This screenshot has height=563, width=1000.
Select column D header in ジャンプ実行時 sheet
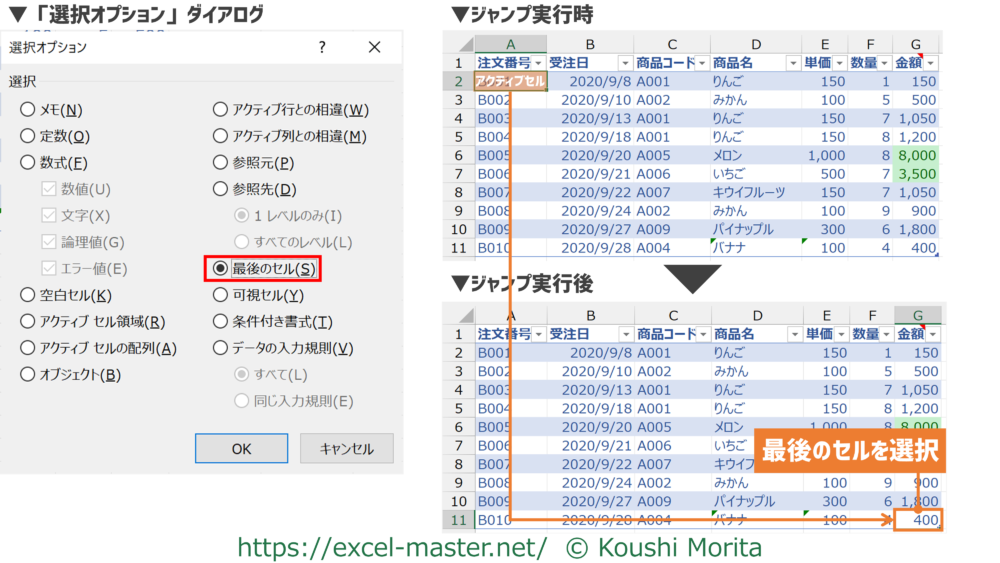pyautogui.click(x=755, y=43)
